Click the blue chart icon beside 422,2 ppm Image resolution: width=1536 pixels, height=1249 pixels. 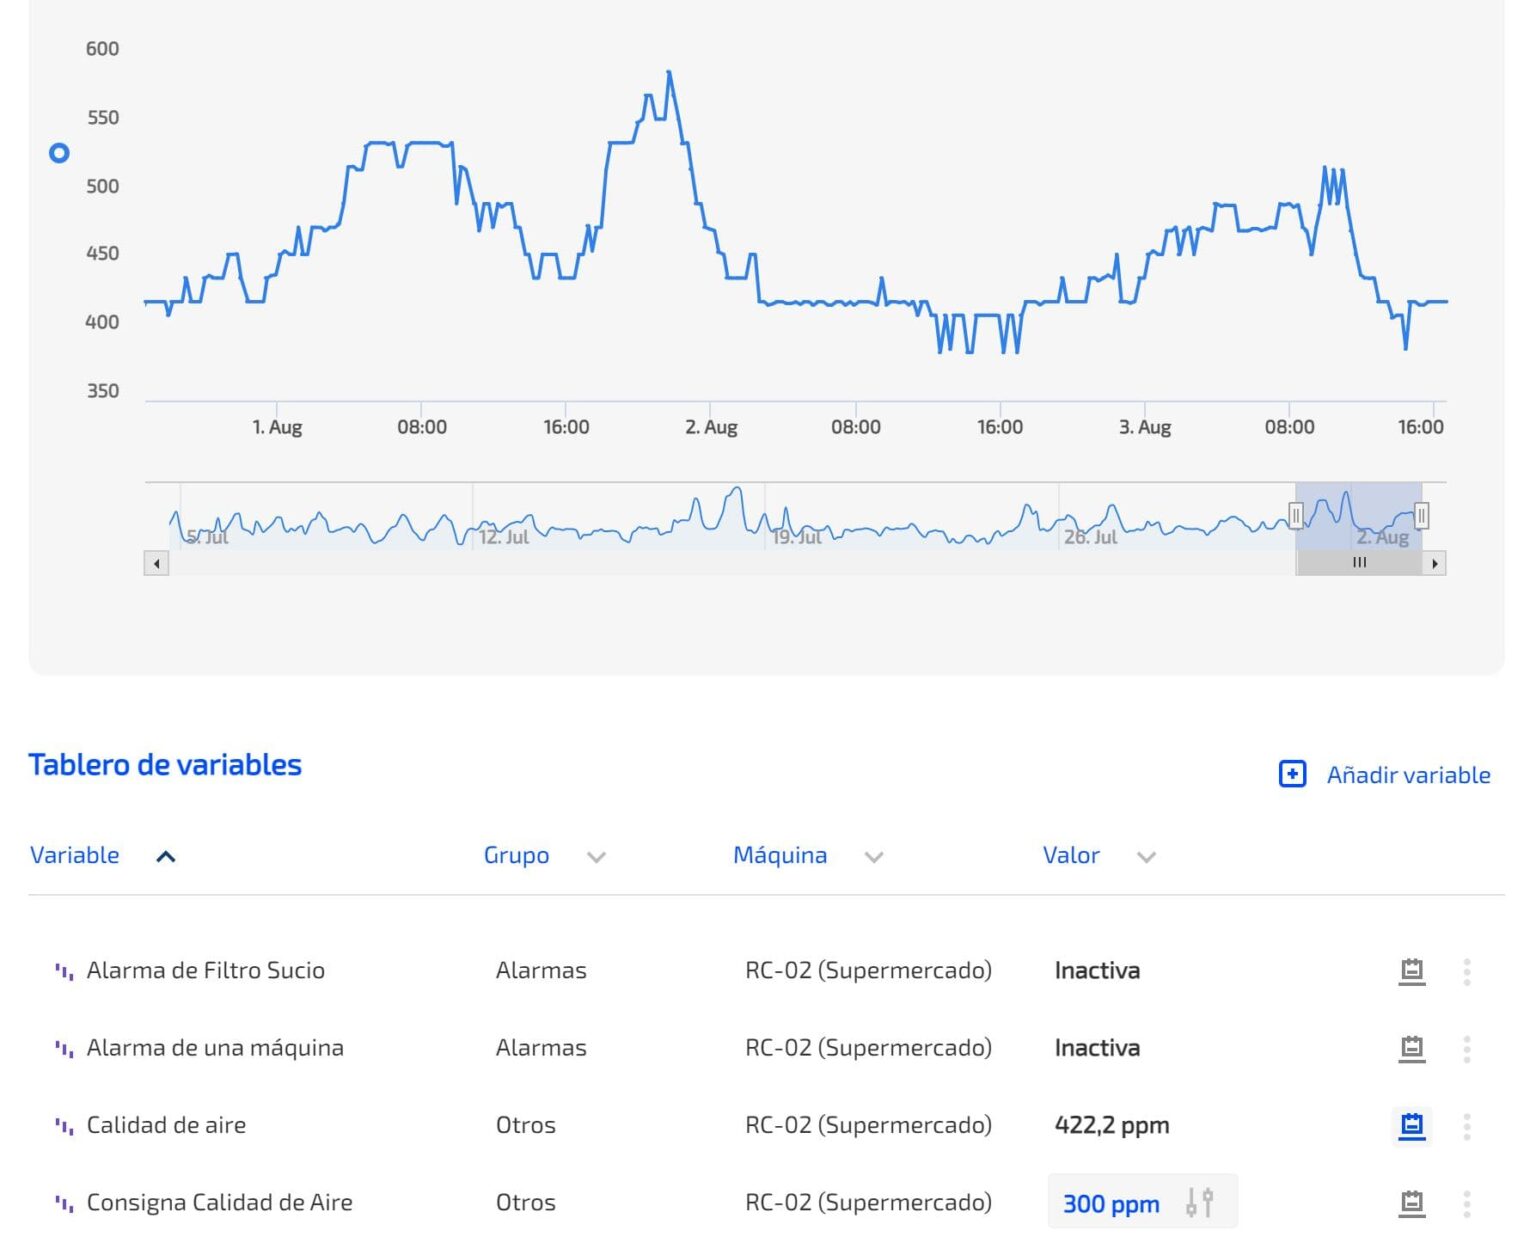[1410, 1124]
